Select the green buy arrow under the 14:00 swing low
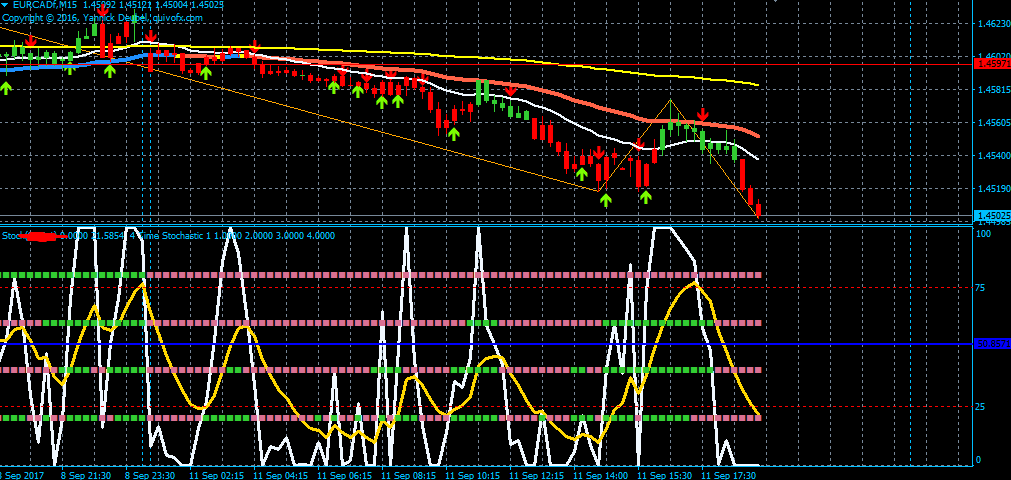 605,200
